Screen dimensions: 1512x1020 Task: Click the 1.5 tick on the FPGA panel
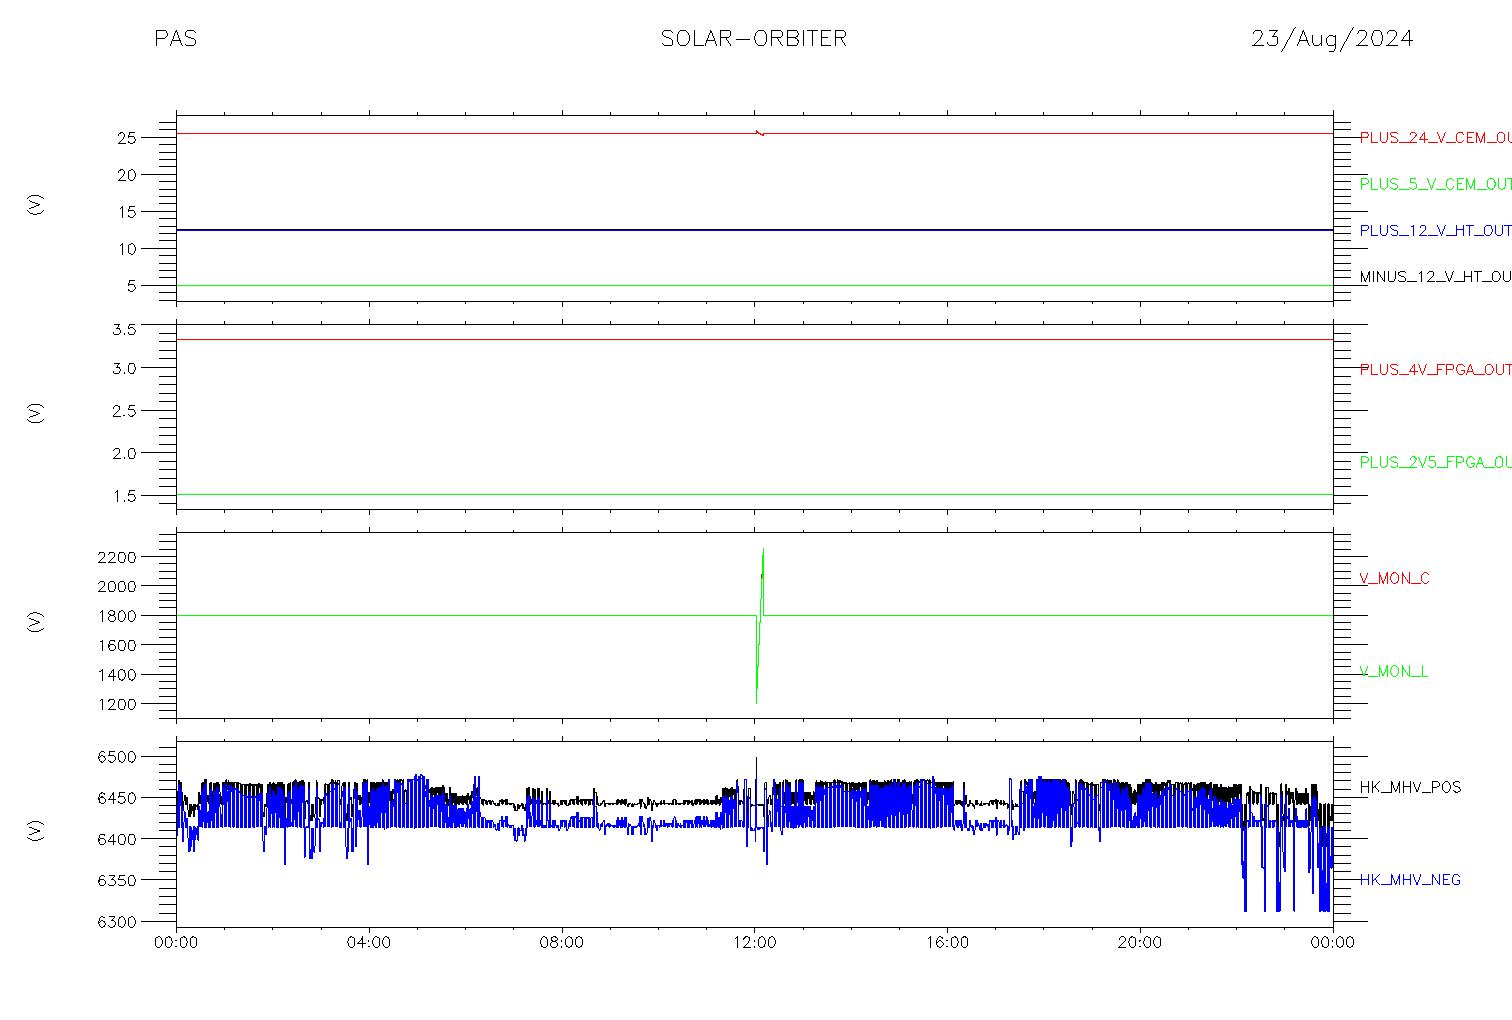click(x=123, y=496)
